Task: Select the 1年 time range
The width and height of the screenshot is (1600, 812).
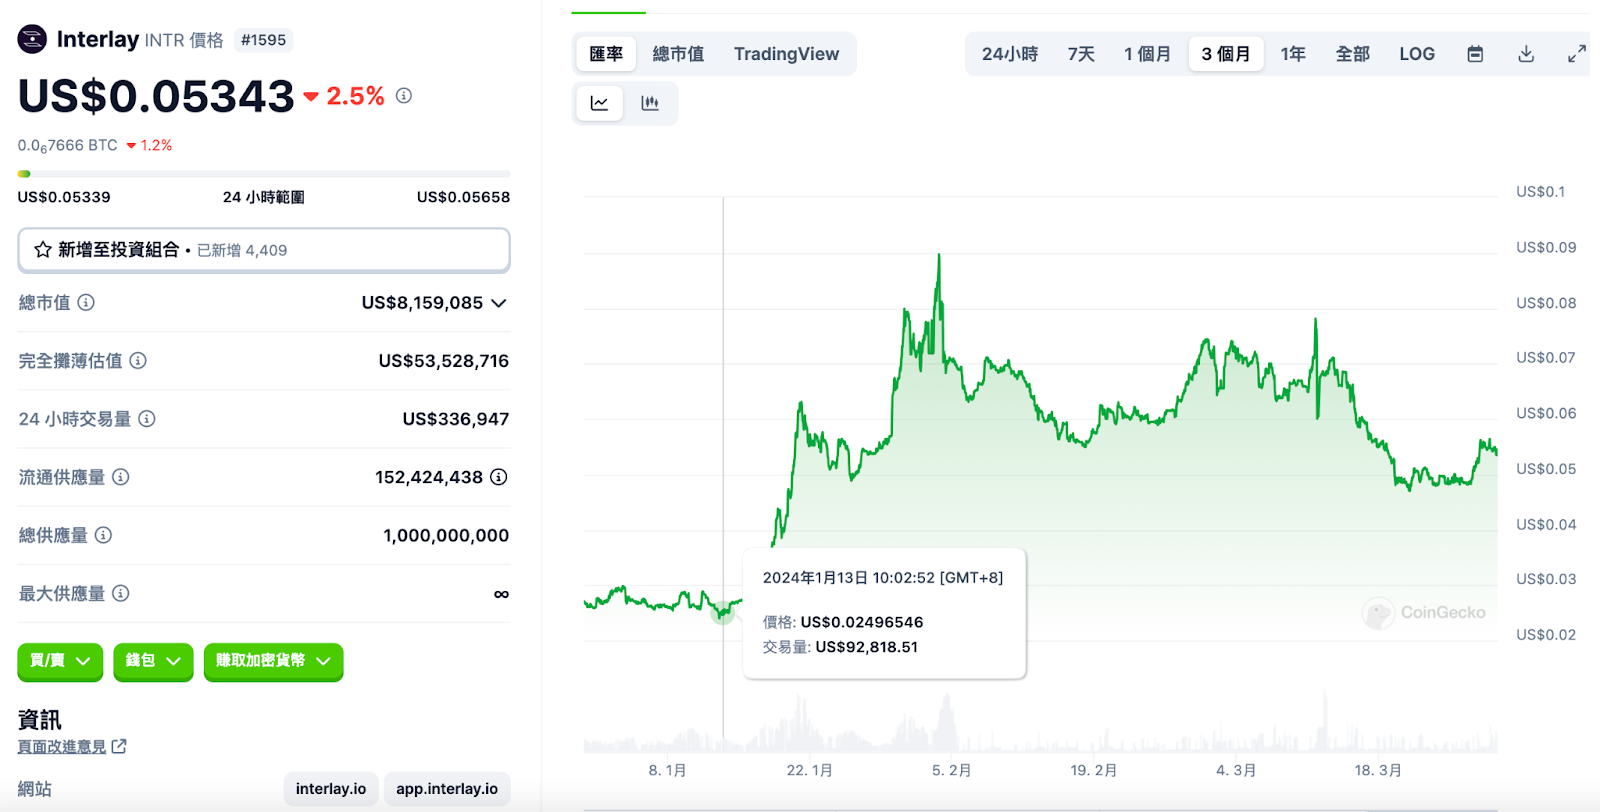Action: [1293, 54]
